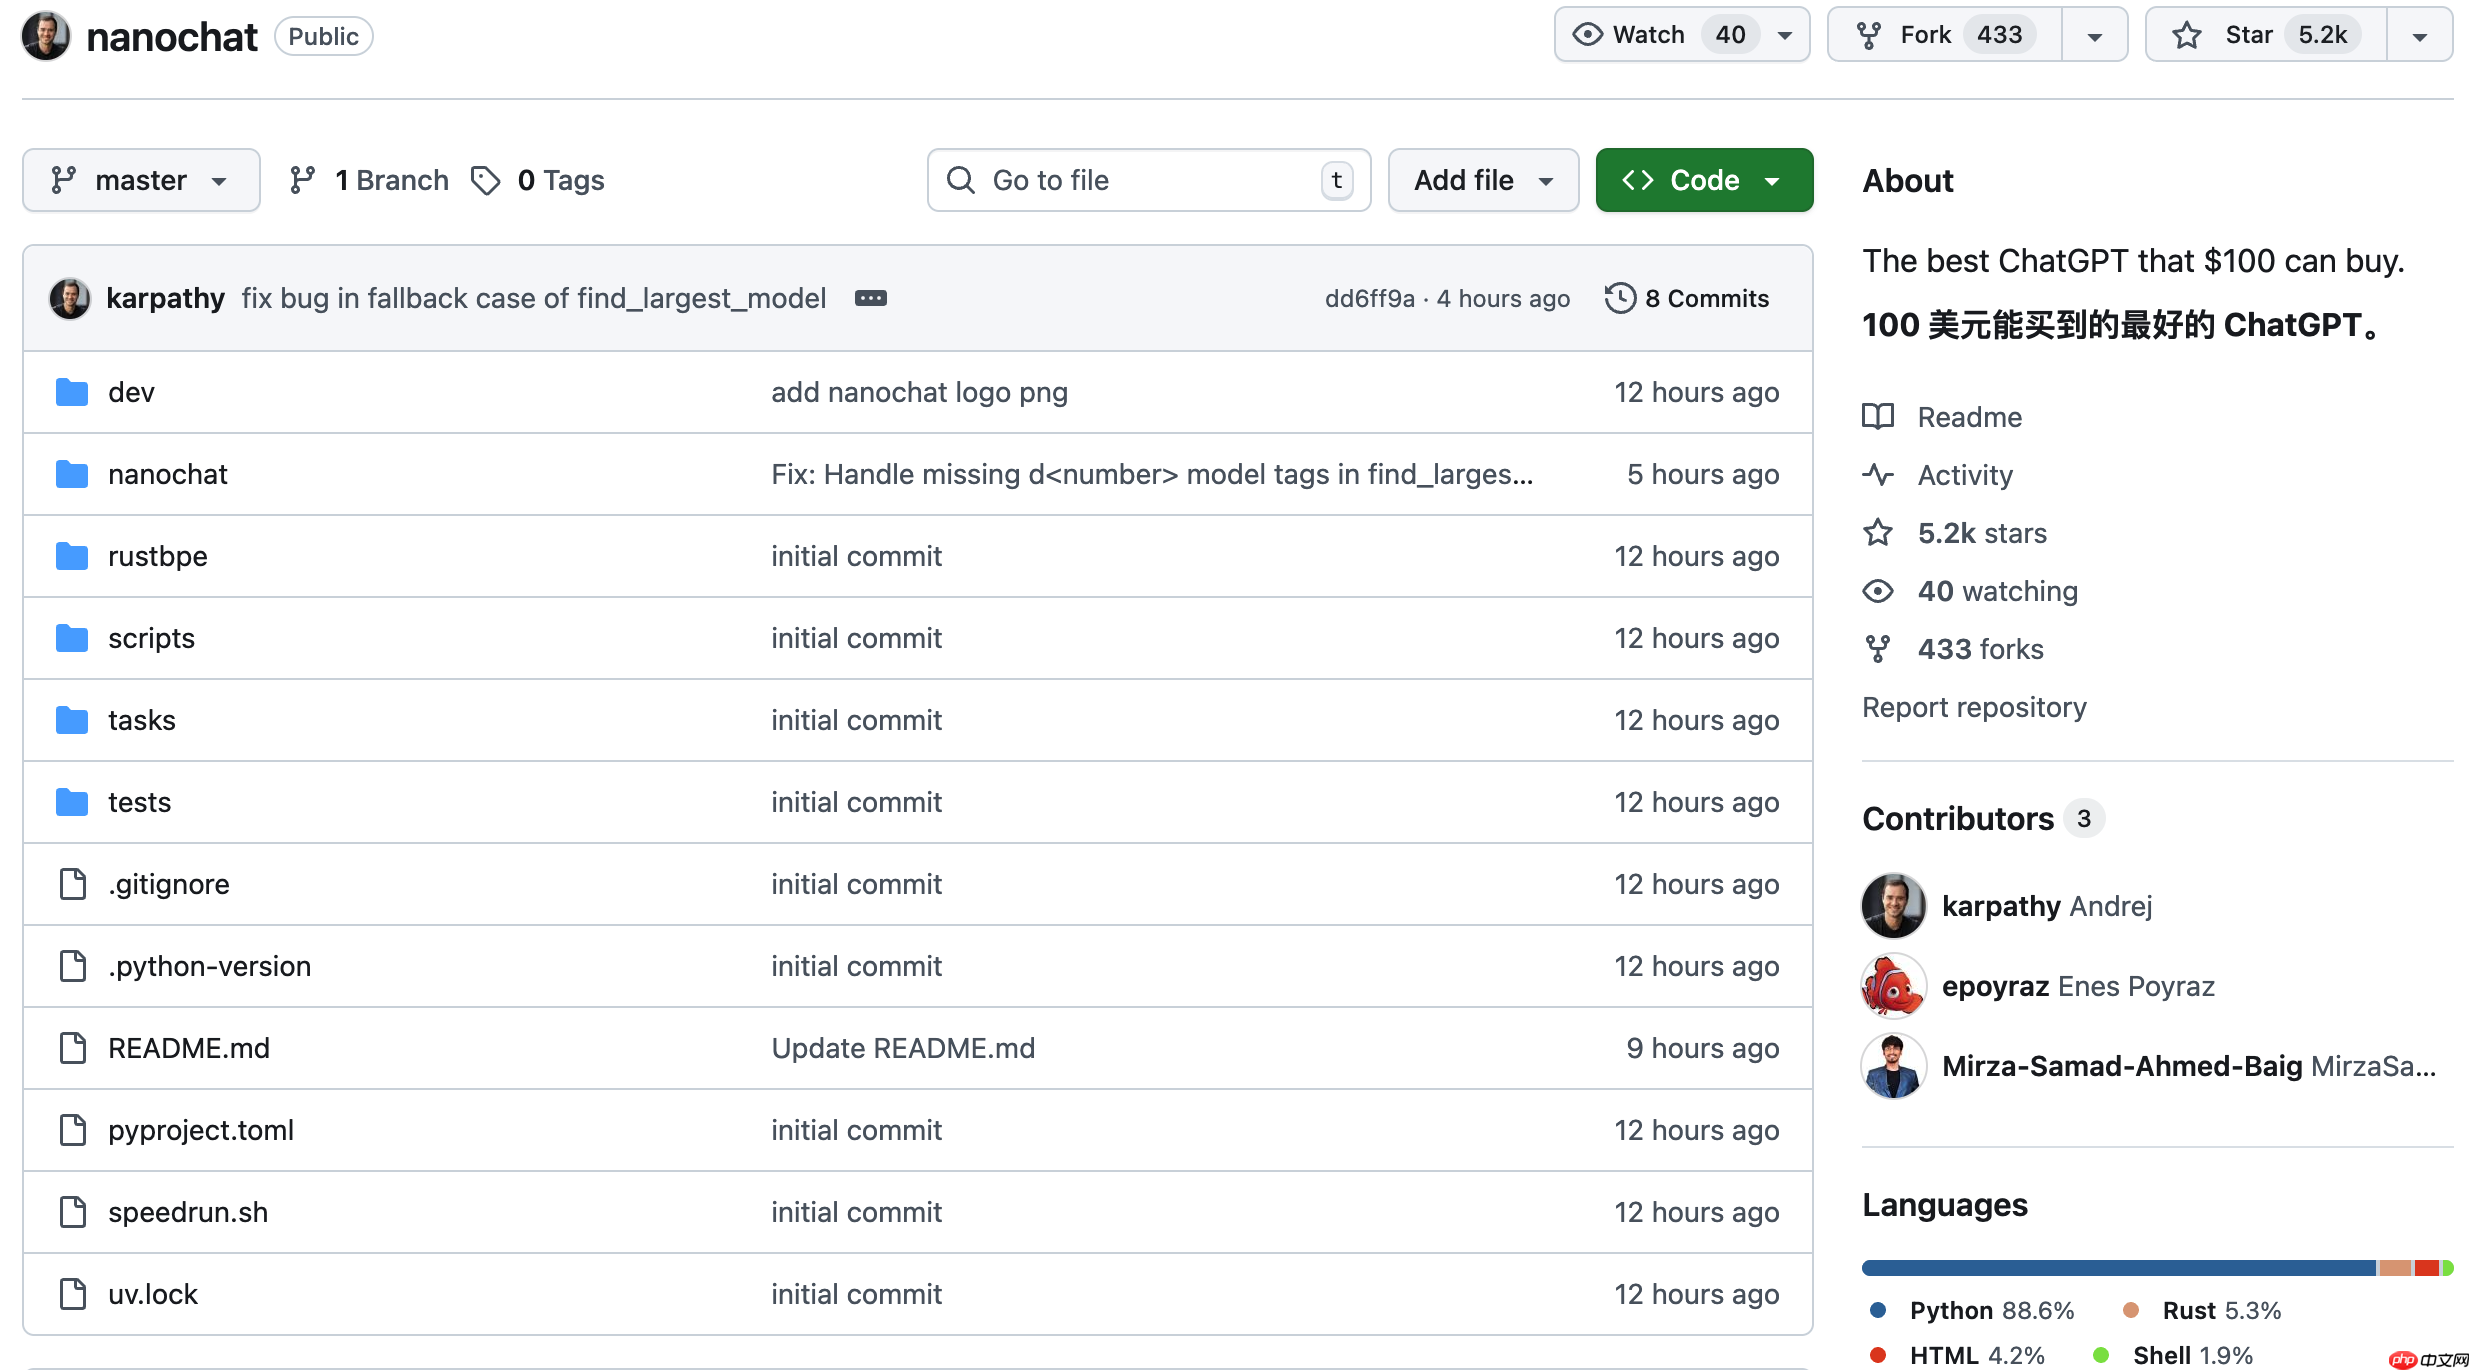2470x1370 pixels.
Task: Click the speedrun.sh file icon
Action: tap(72, 1212)
